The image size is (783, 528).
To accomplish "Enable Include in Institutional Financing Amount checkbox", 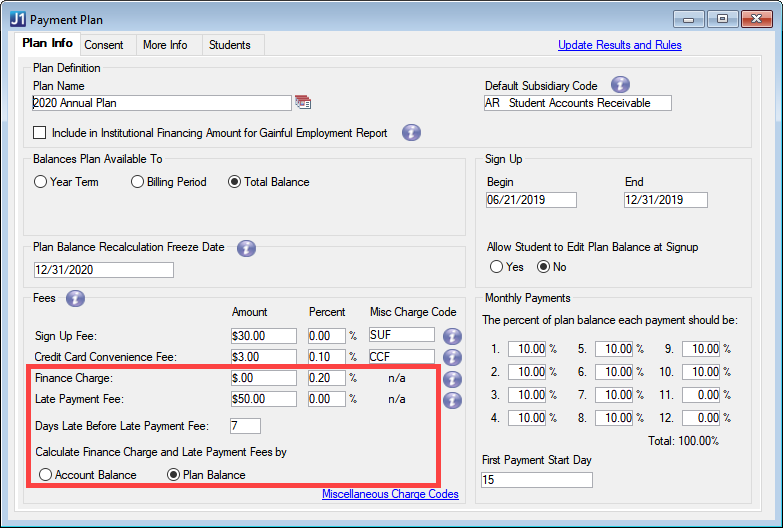I will click(40, 132).
